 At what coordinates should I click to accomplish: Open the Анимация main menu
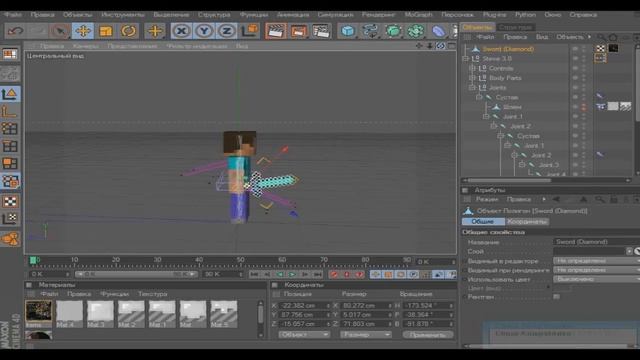point(293,15)
